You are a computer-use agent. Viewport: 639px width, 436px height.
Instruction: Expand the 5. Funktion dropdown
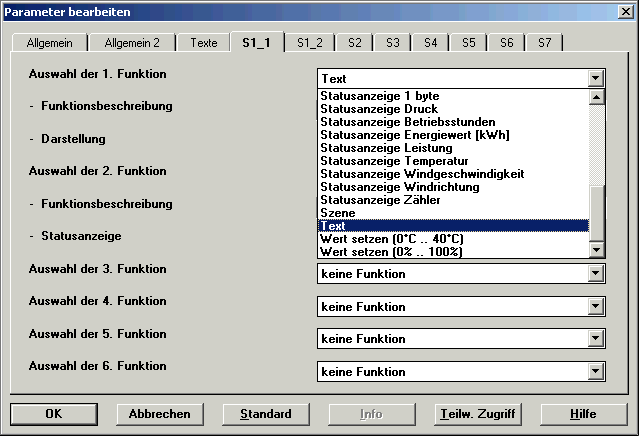click(596, 339)
